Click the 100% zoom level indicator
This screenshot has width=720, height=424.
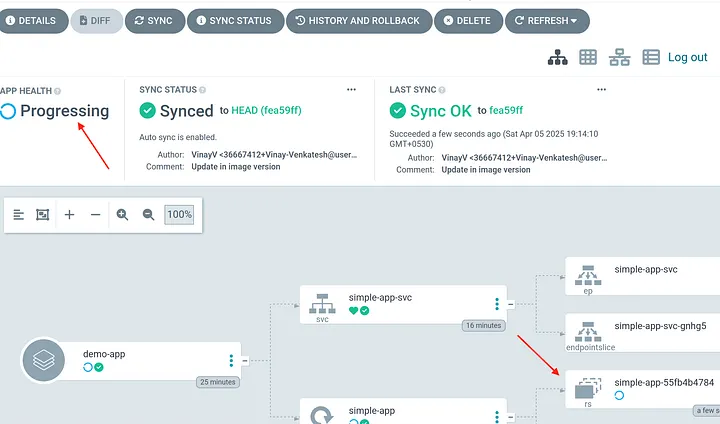(179, 214)
